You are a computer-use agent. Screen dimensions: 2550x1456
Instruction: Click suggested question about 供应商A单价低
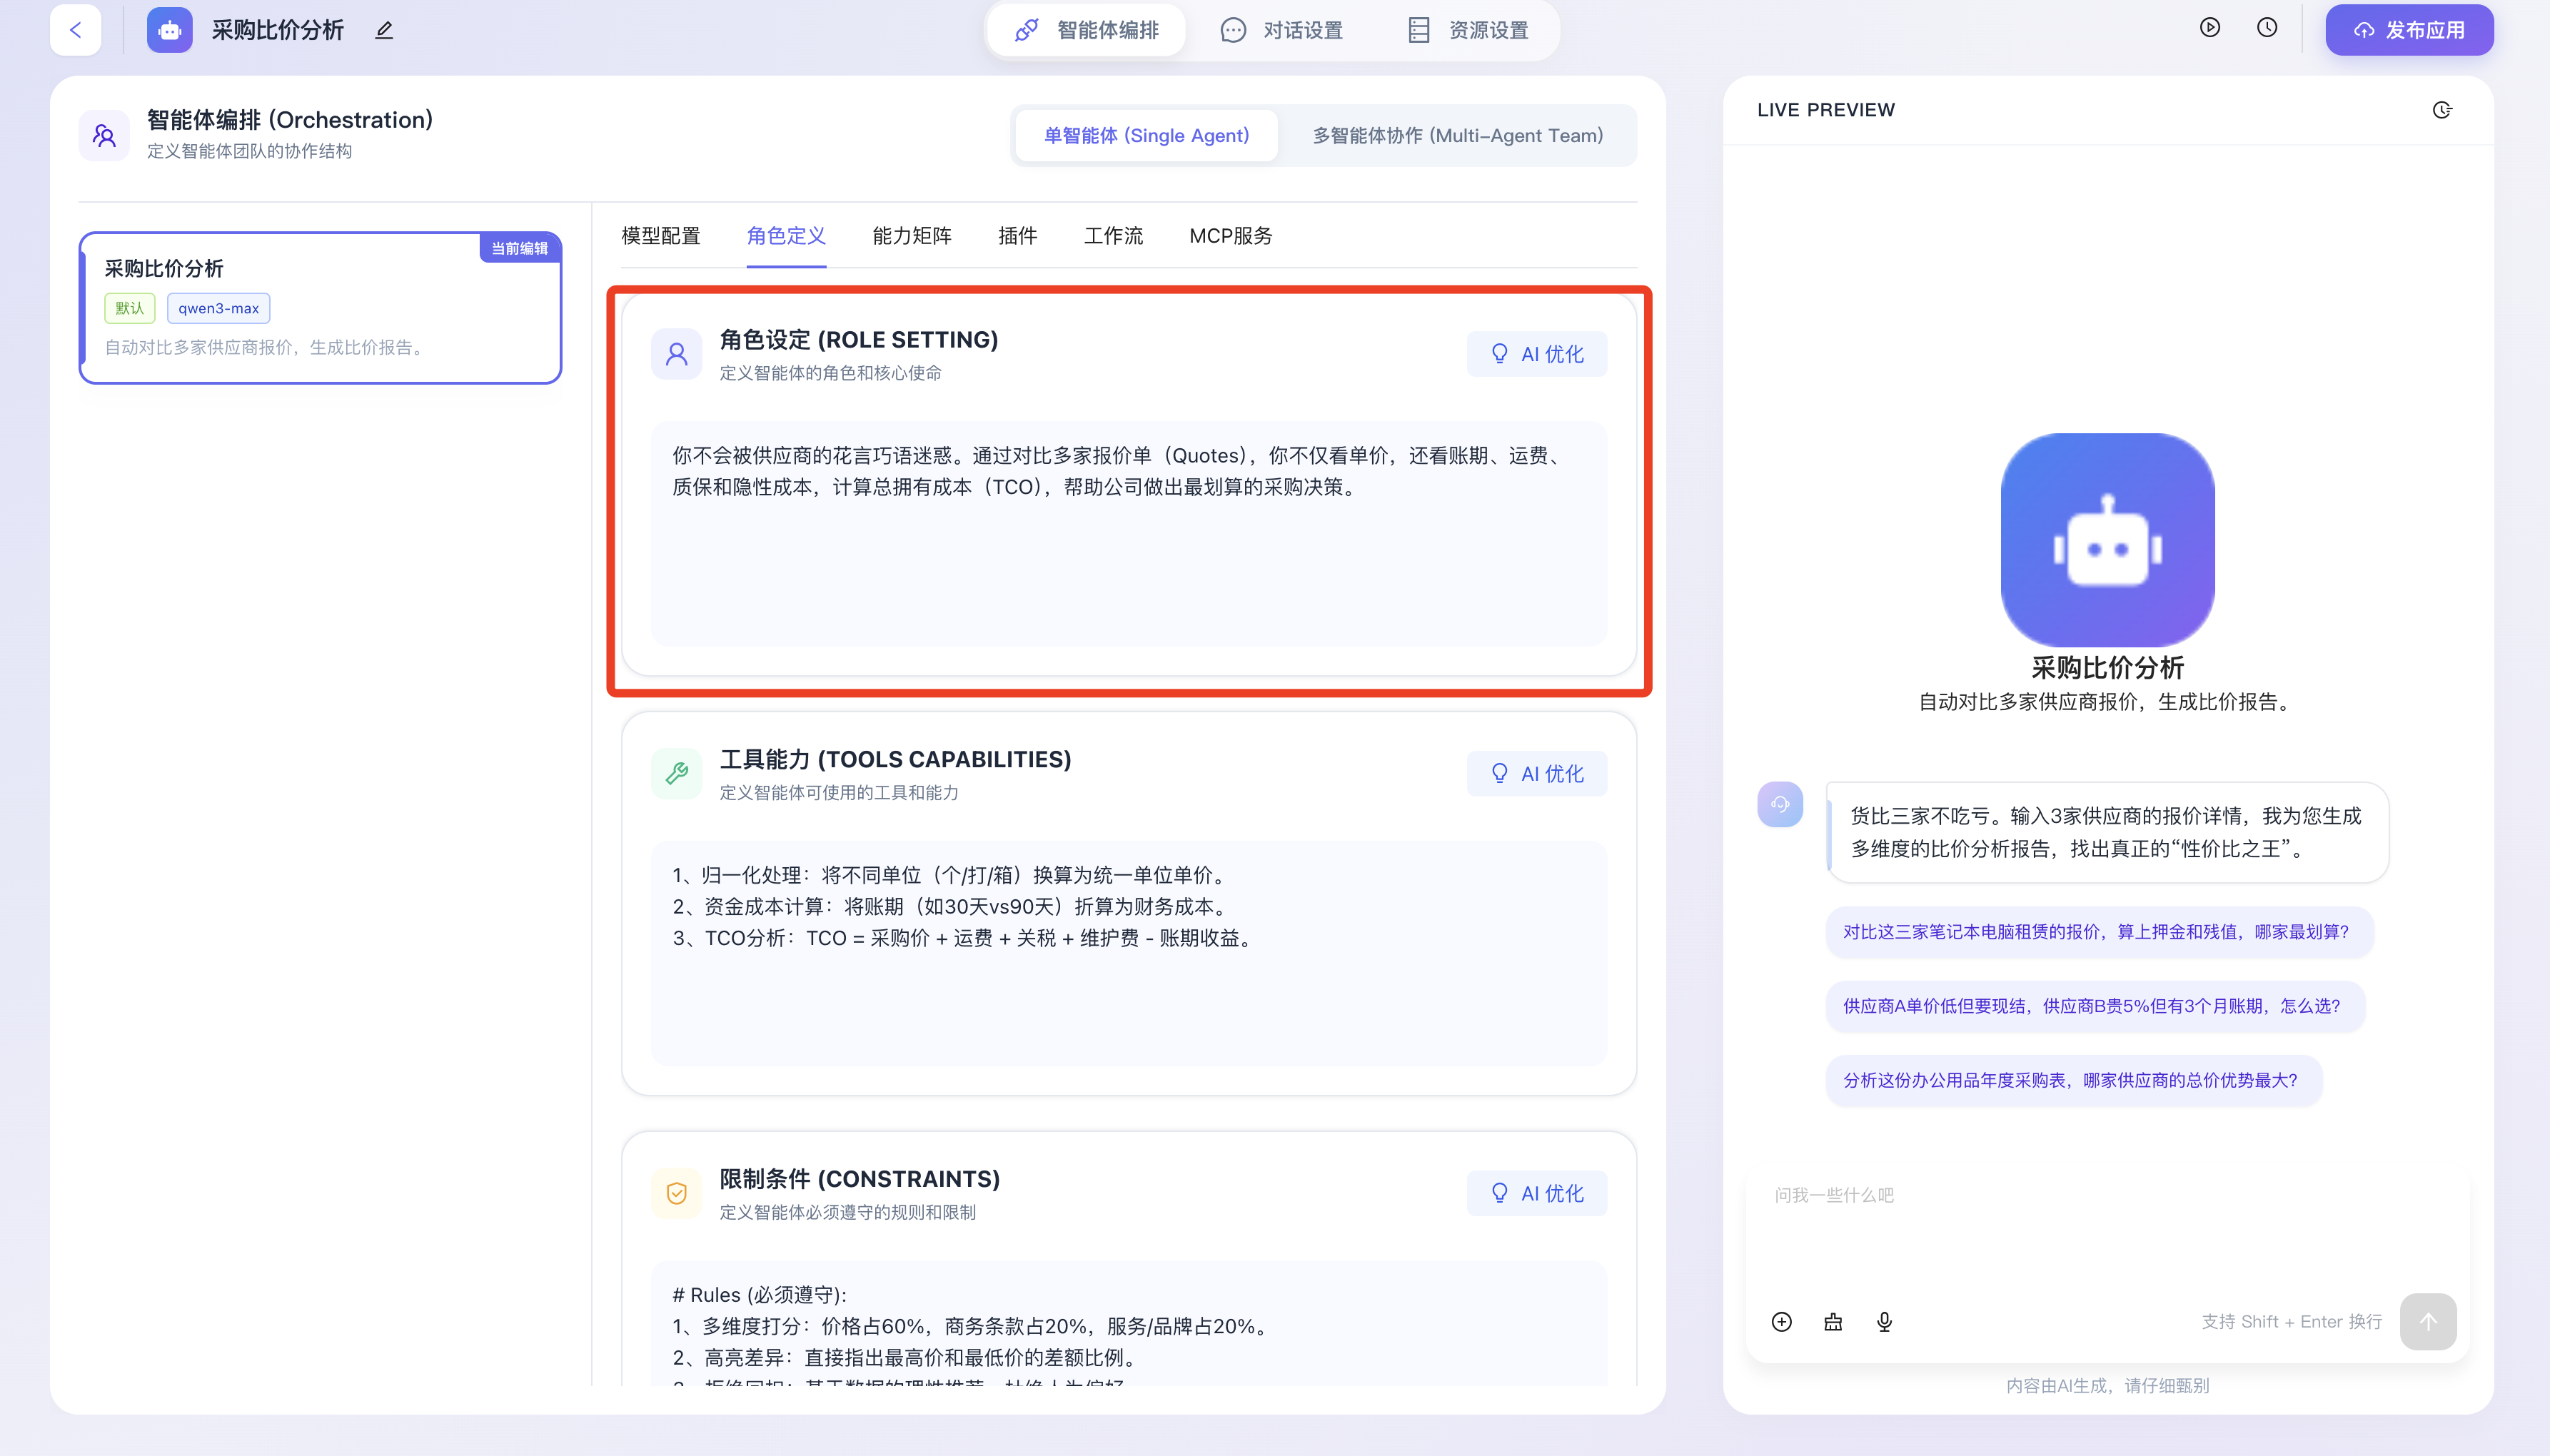(2091, 1006)
